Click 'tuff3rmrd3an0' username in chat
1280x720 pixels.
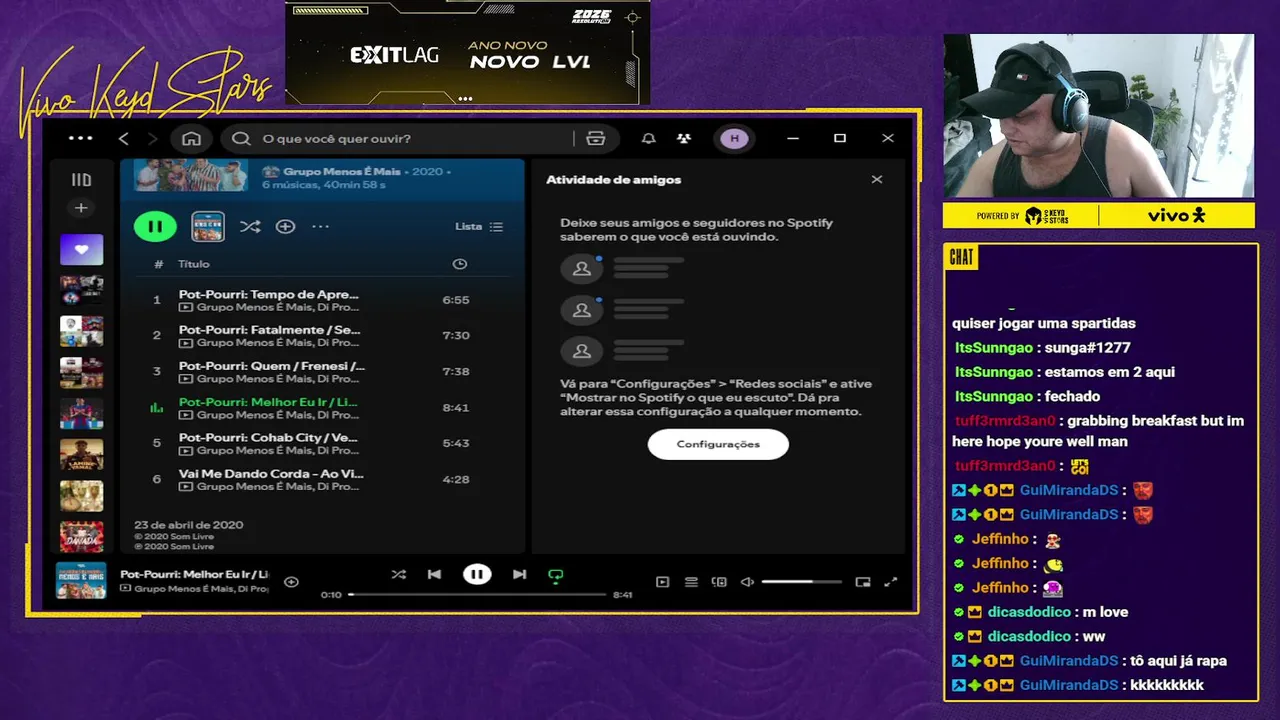(1004, 421)
